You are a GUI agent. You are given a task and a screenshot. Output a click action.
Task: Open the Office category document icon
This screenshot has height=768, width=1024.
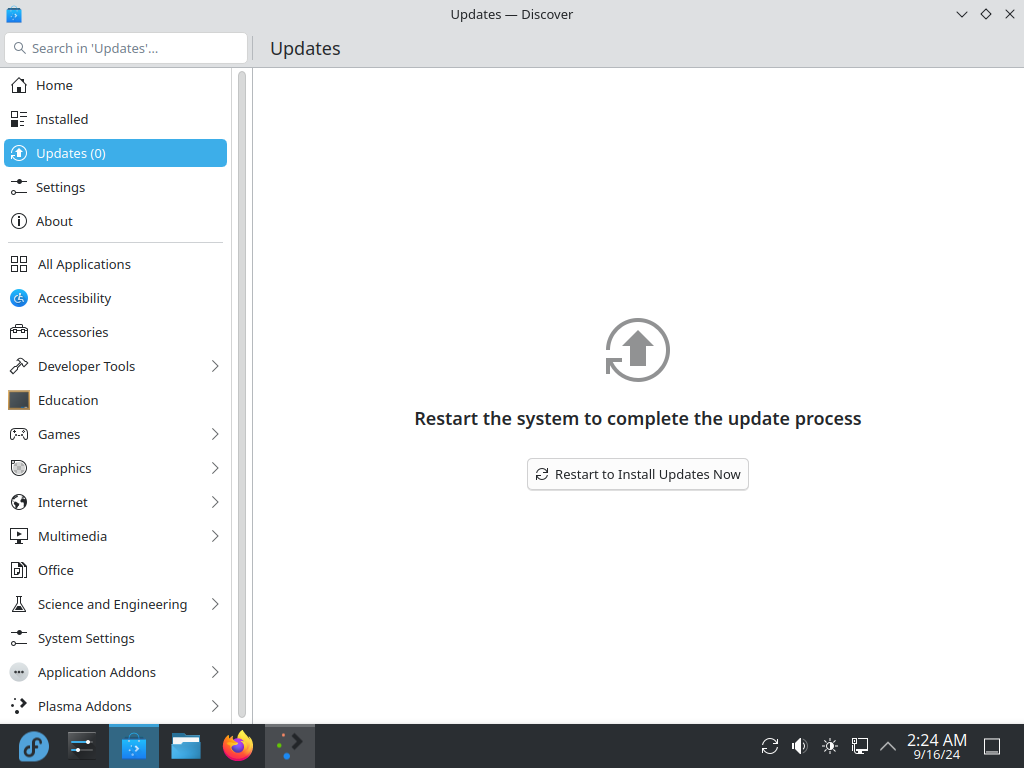tap(19, 570)
